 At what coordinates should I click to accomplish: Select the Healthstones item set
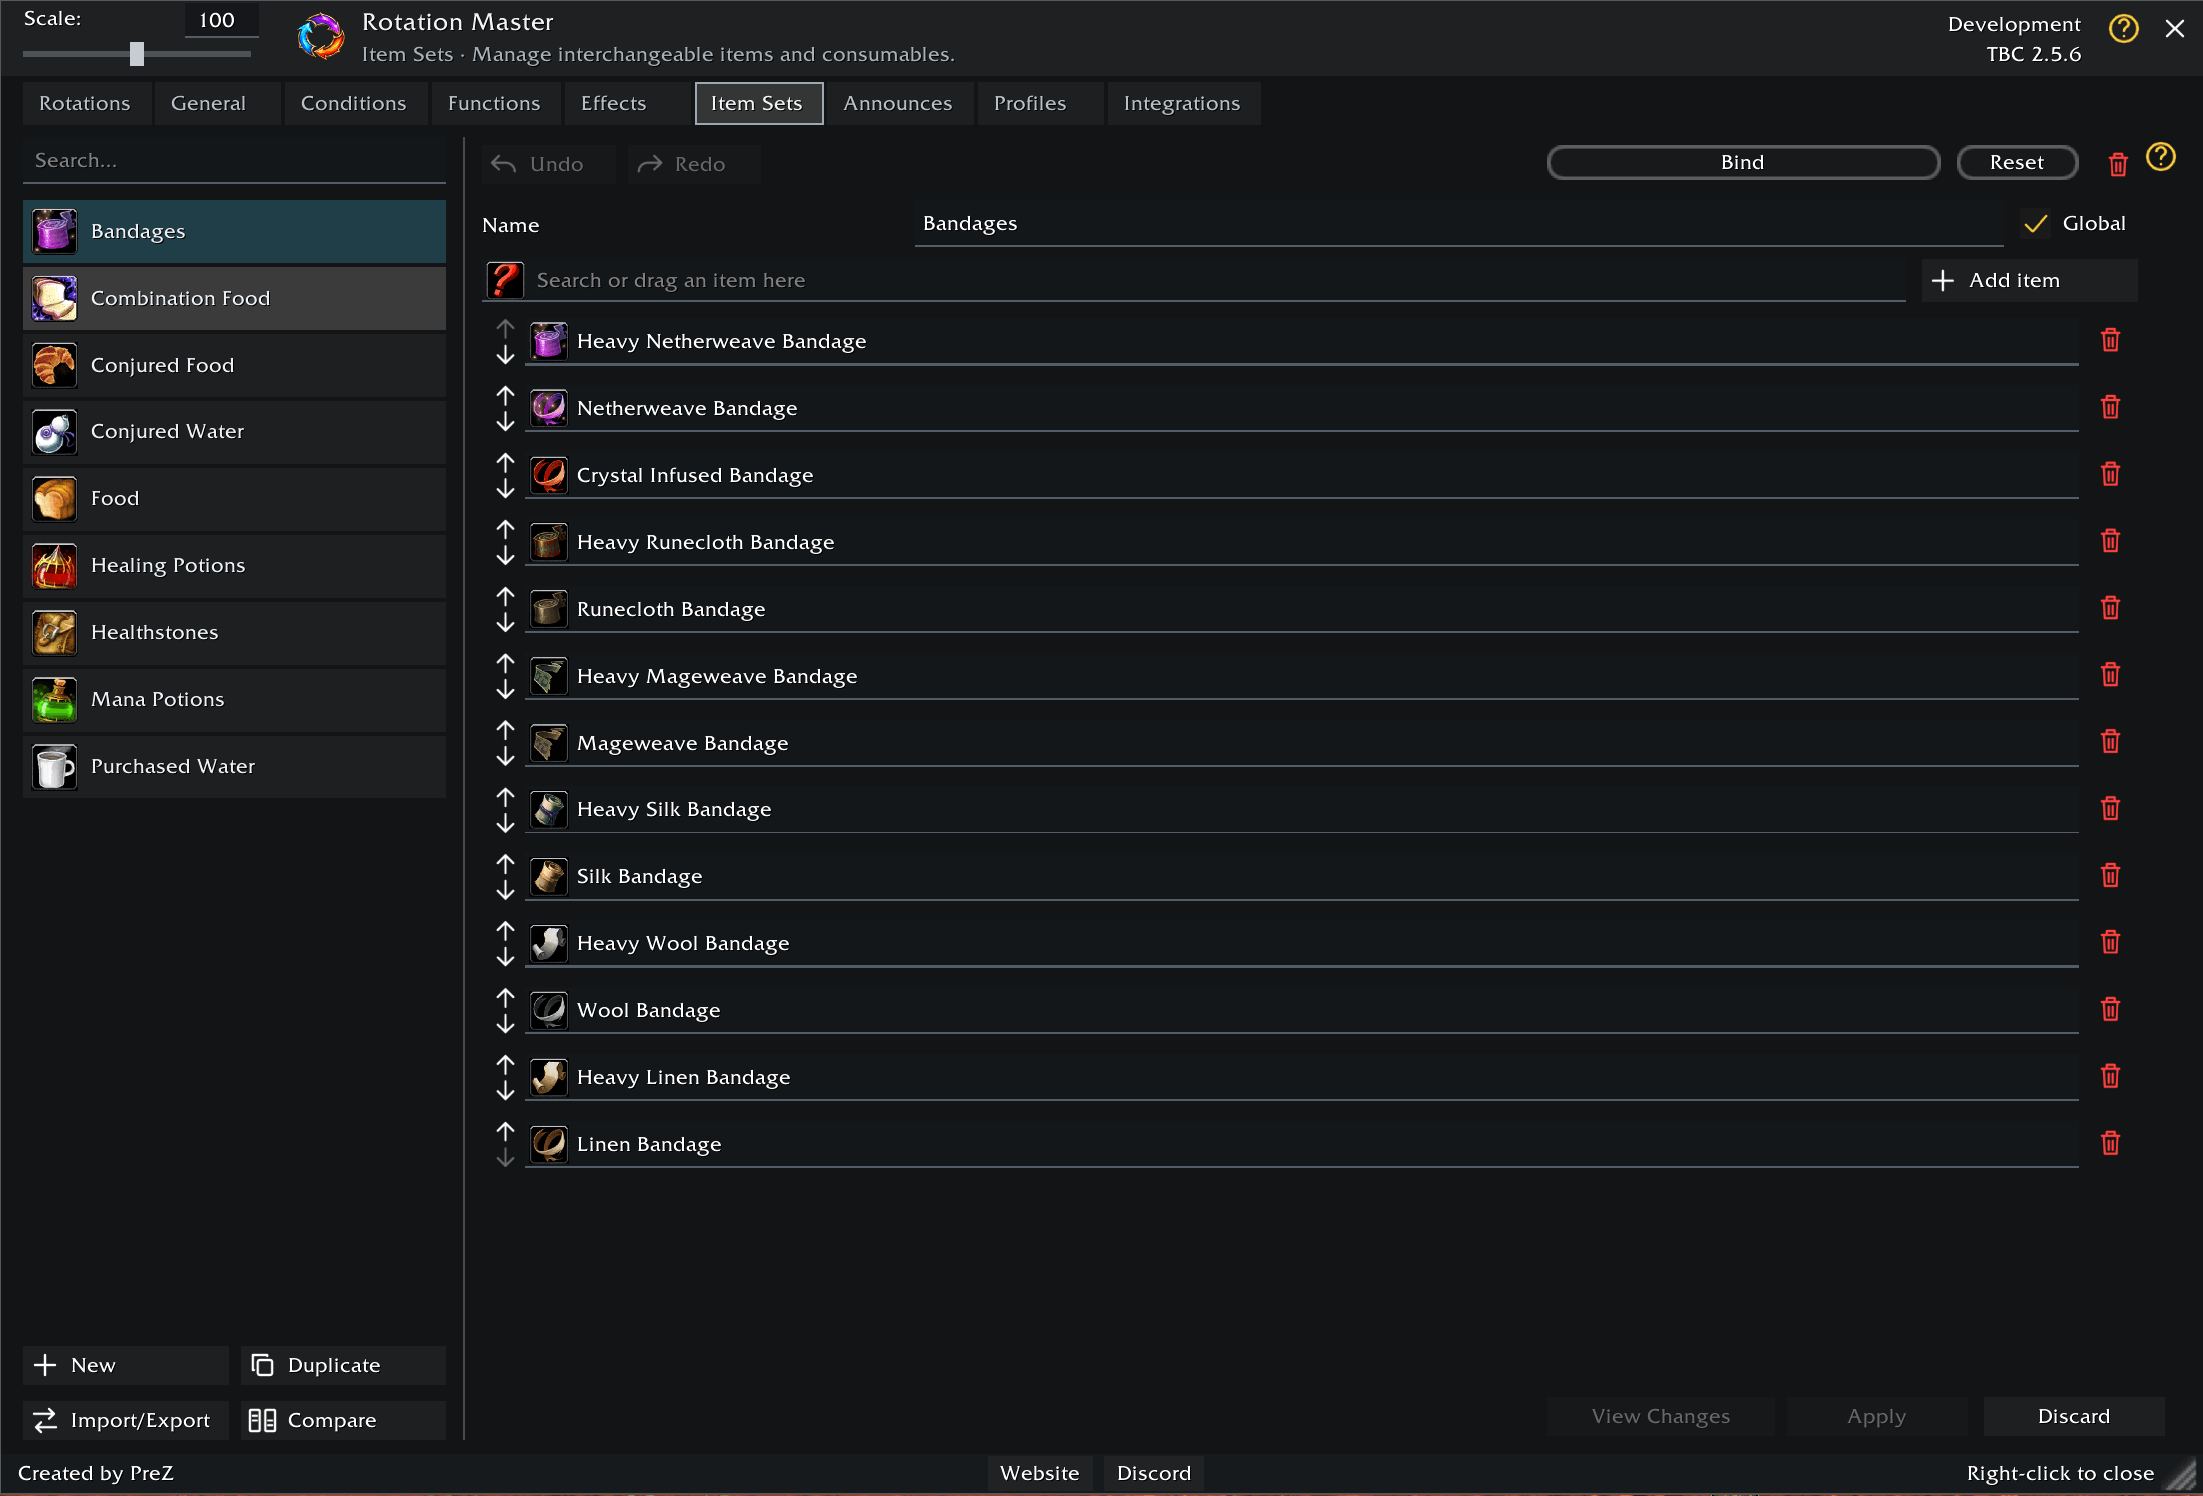tap(234, 633)
